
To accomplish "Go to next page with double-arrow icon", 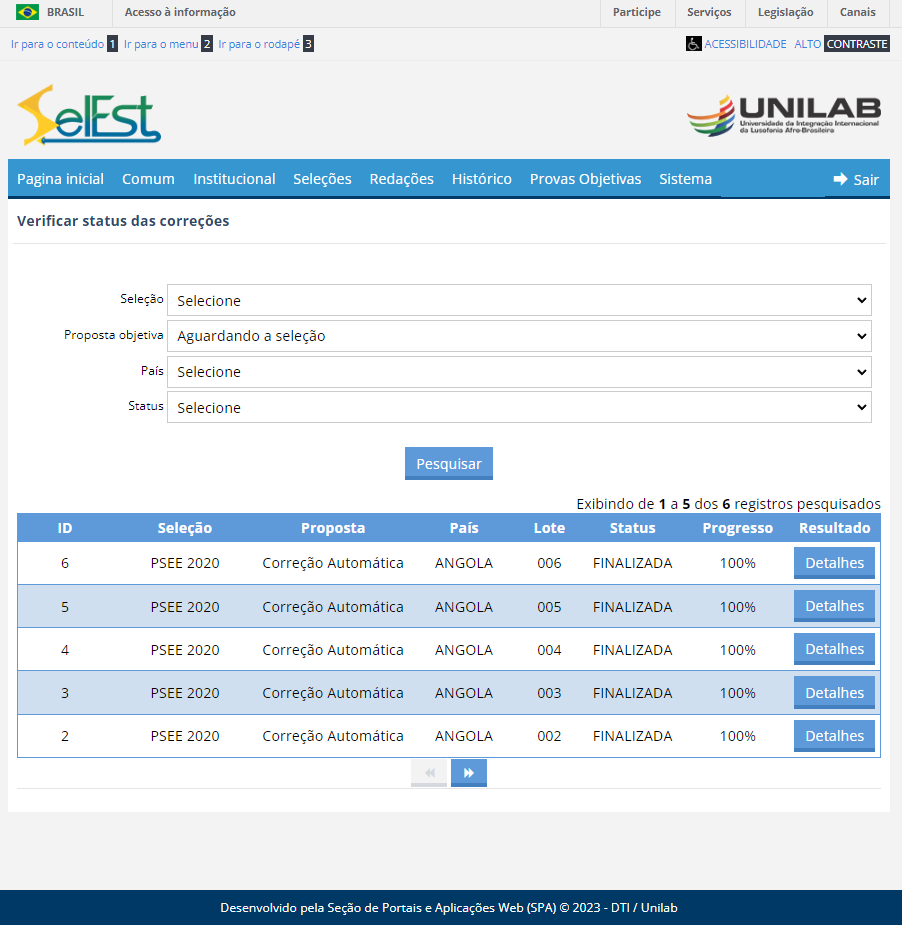I will coord(468,772).
